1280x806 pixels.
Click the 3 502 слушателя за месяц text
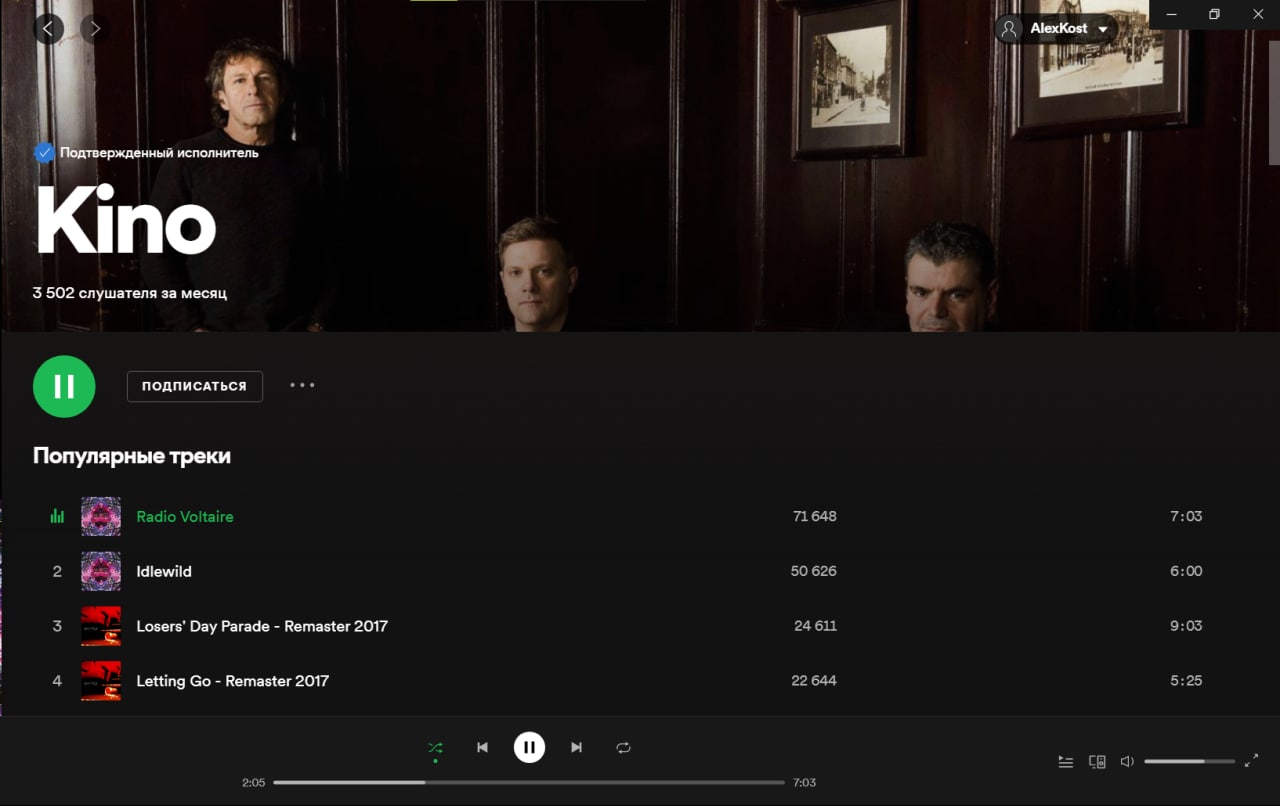pyautogui.click(x=130, y=293)
